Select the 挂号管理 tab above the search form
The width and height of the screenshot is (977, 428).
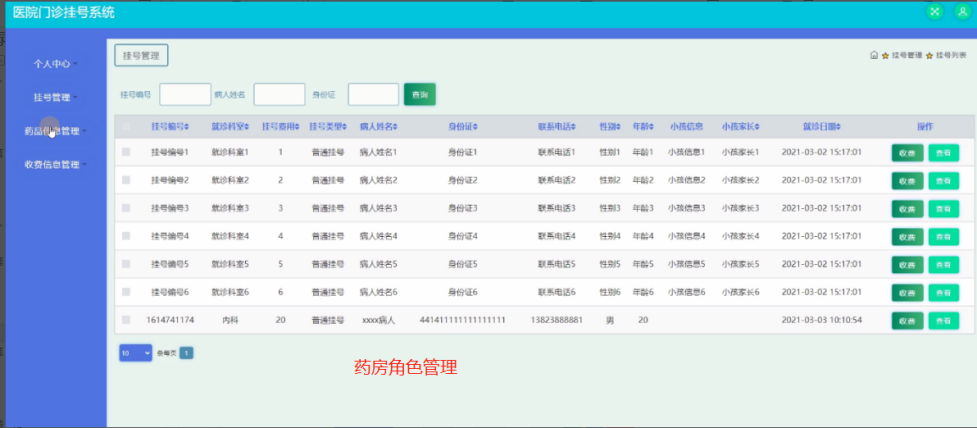[x=141, y=55]
